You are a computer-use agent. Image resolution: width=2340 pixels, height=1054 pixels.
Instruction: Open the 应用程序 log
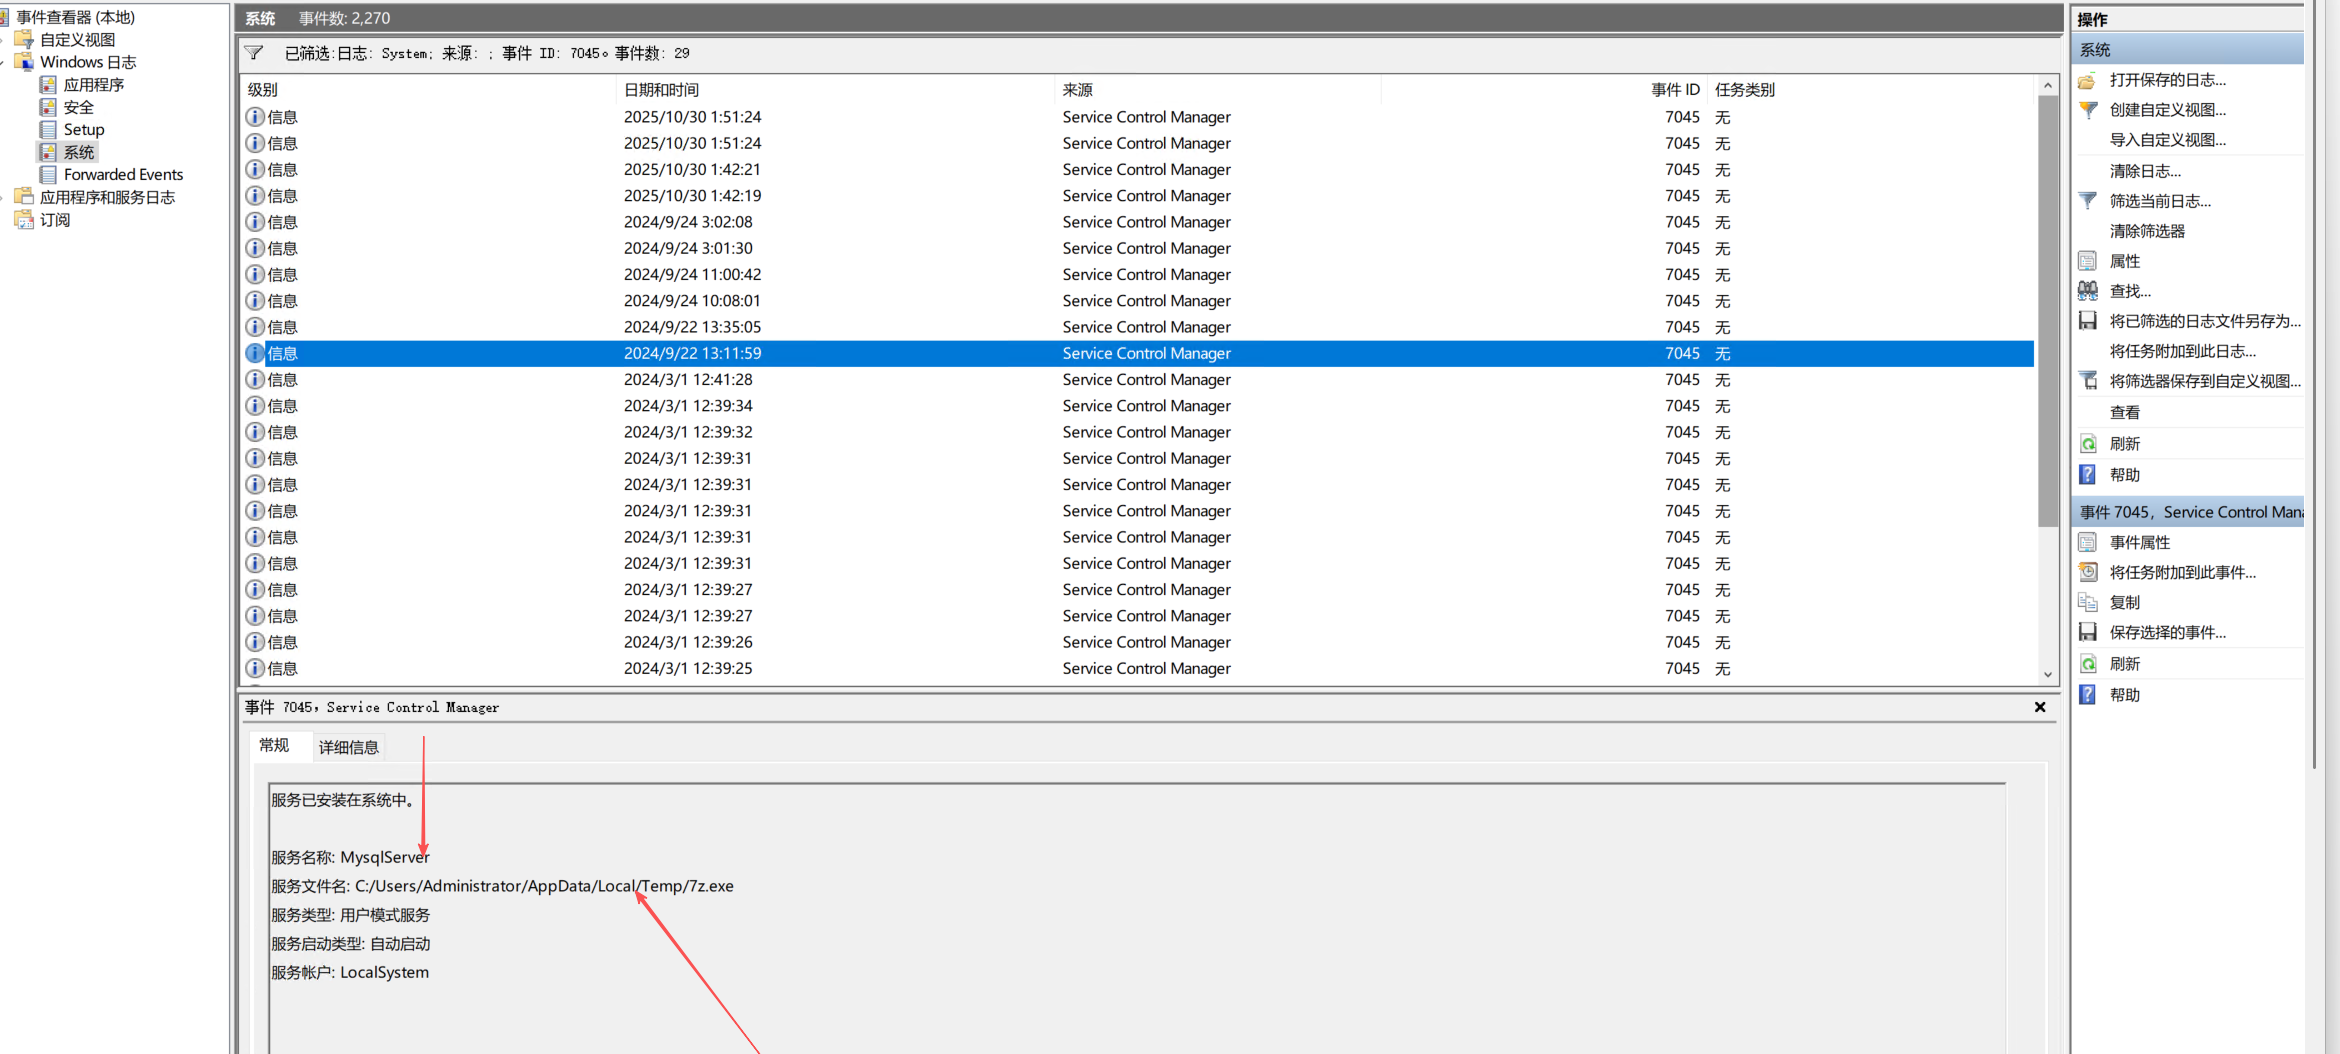[94, 85]
